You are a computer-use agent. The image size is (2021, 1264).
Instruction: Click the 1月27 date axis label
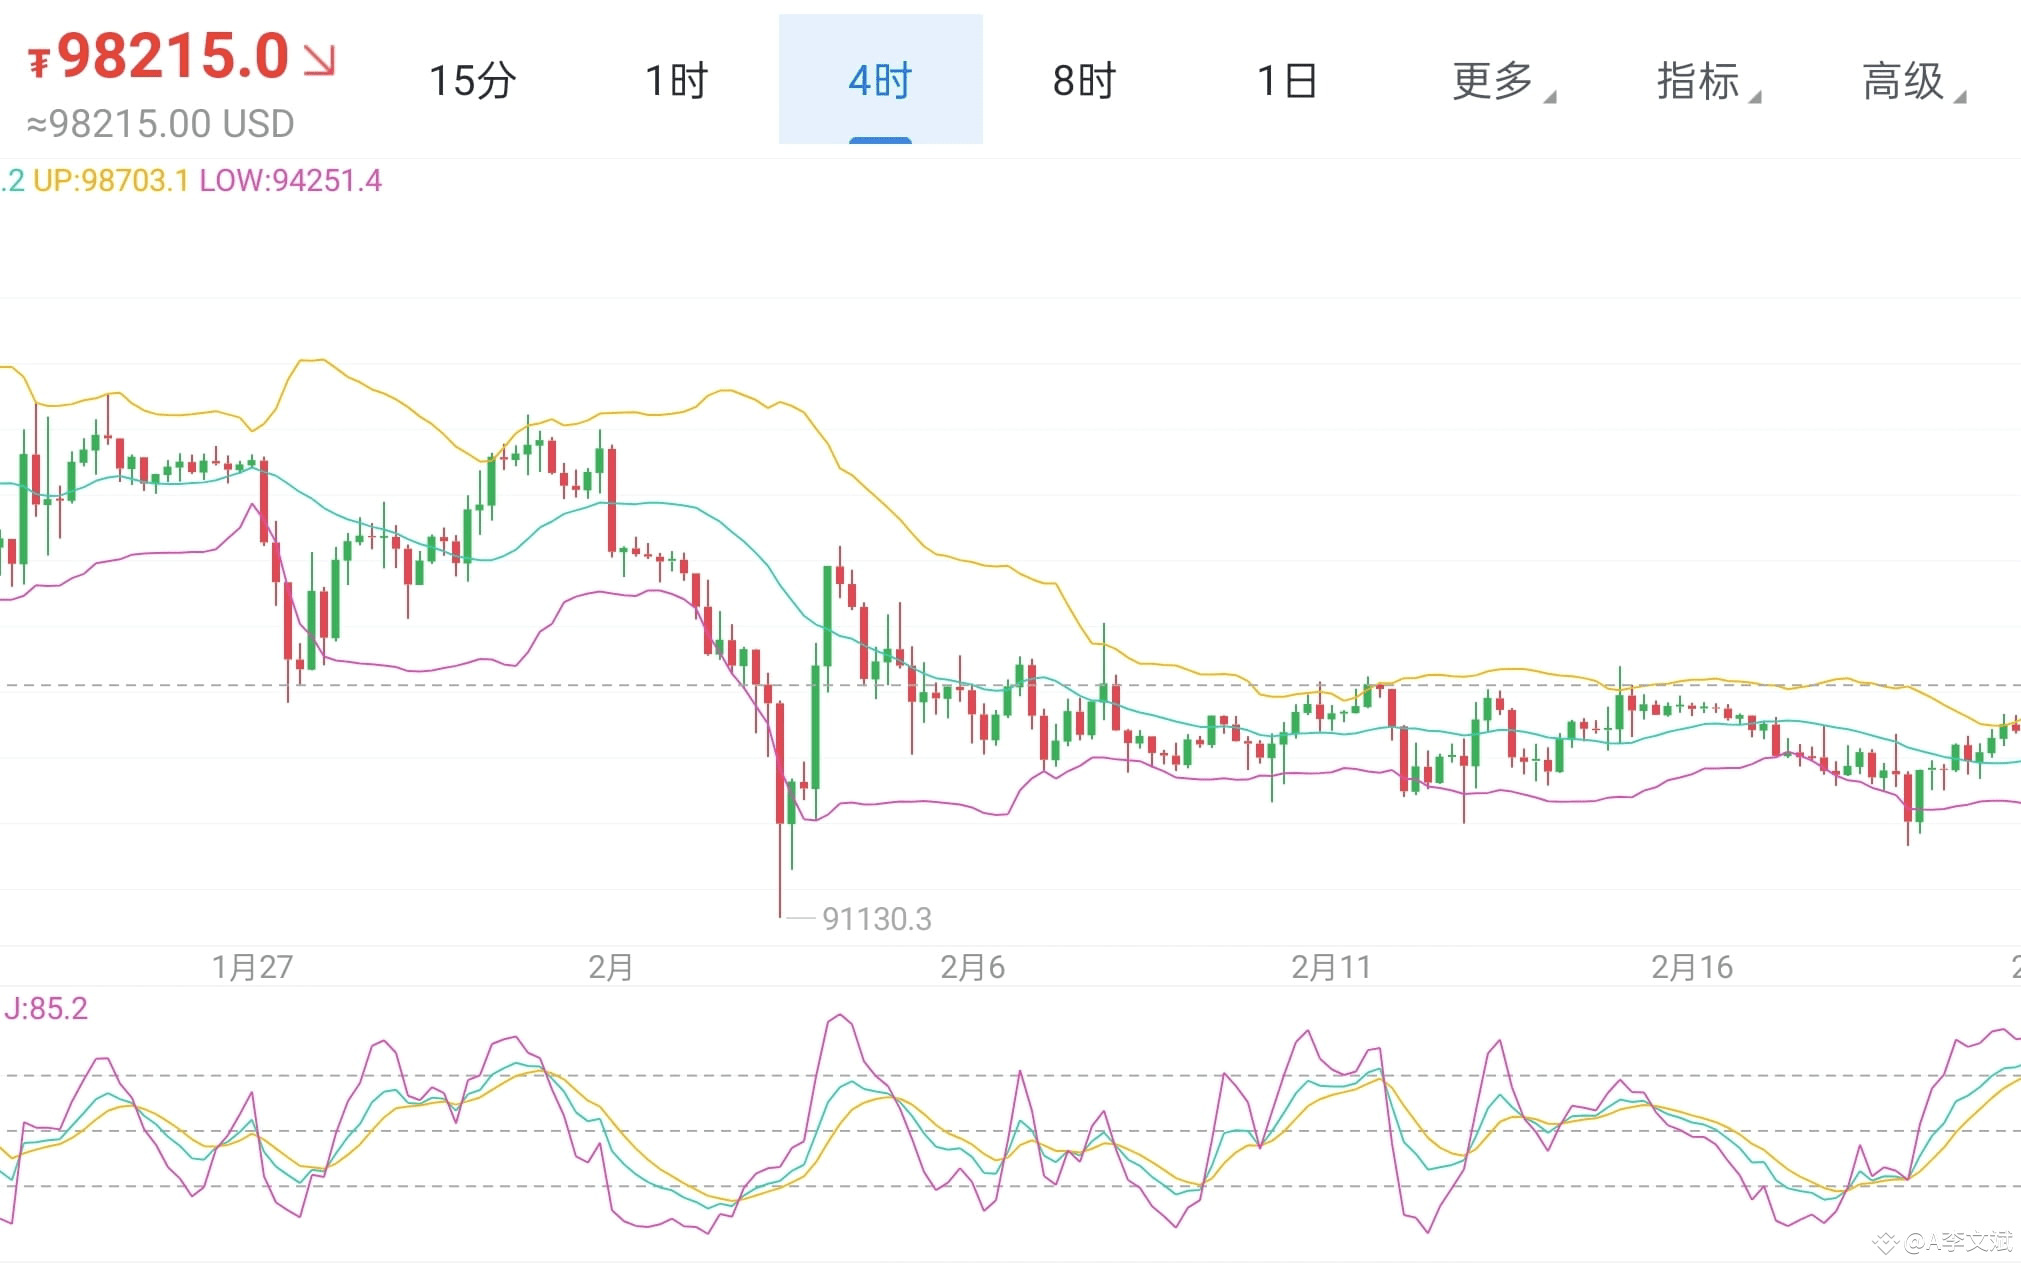click(252, 967)
